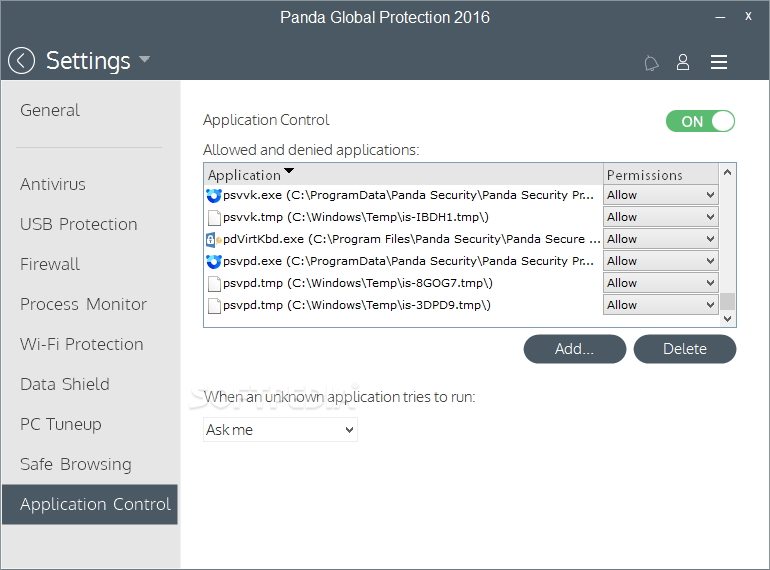Go back using the circled arrow icon
The width and height of the screenshot is (770, 570).
pyautogui.click(x=21, y=60)
